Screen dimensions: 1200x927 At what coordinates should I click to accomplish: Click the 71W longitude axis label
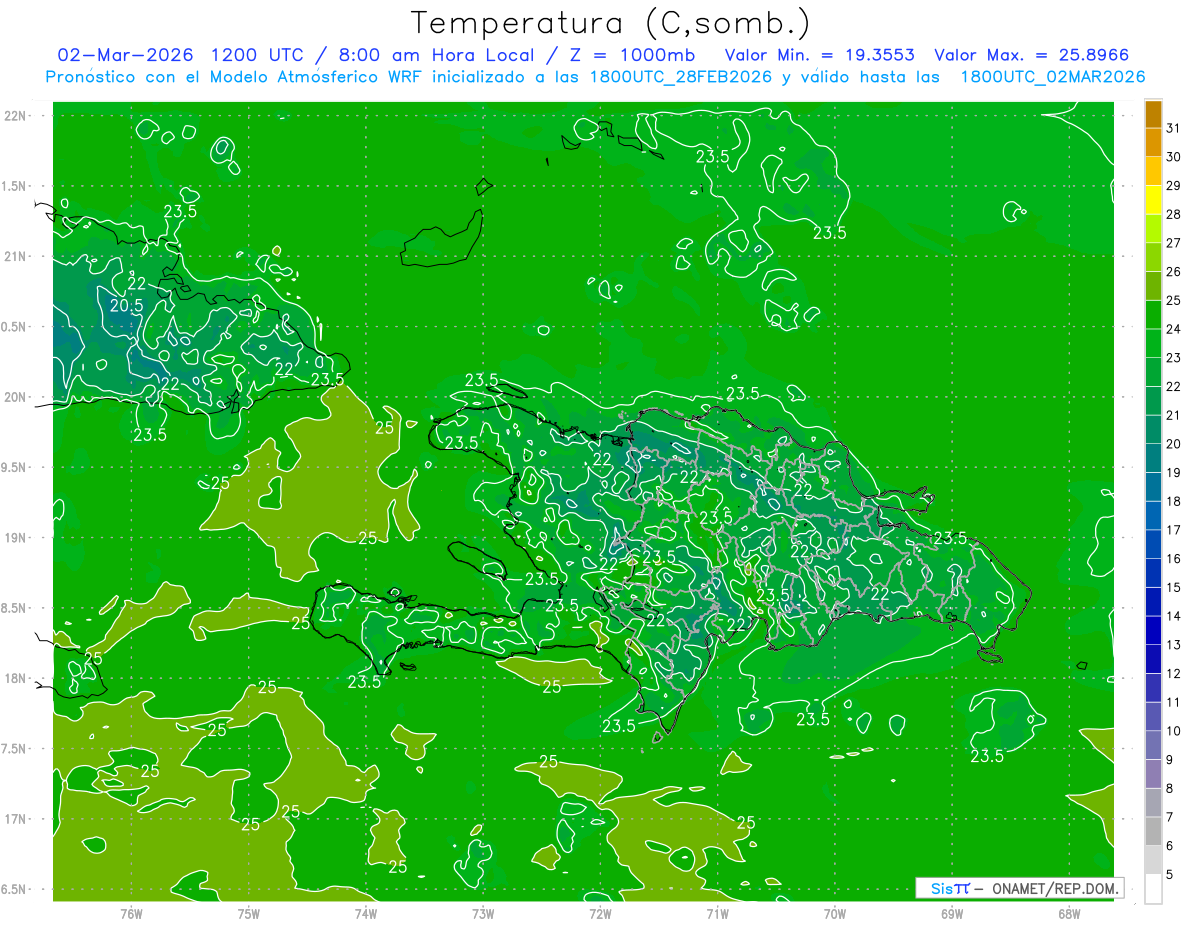pyautogui.click(x=717, y=914)
